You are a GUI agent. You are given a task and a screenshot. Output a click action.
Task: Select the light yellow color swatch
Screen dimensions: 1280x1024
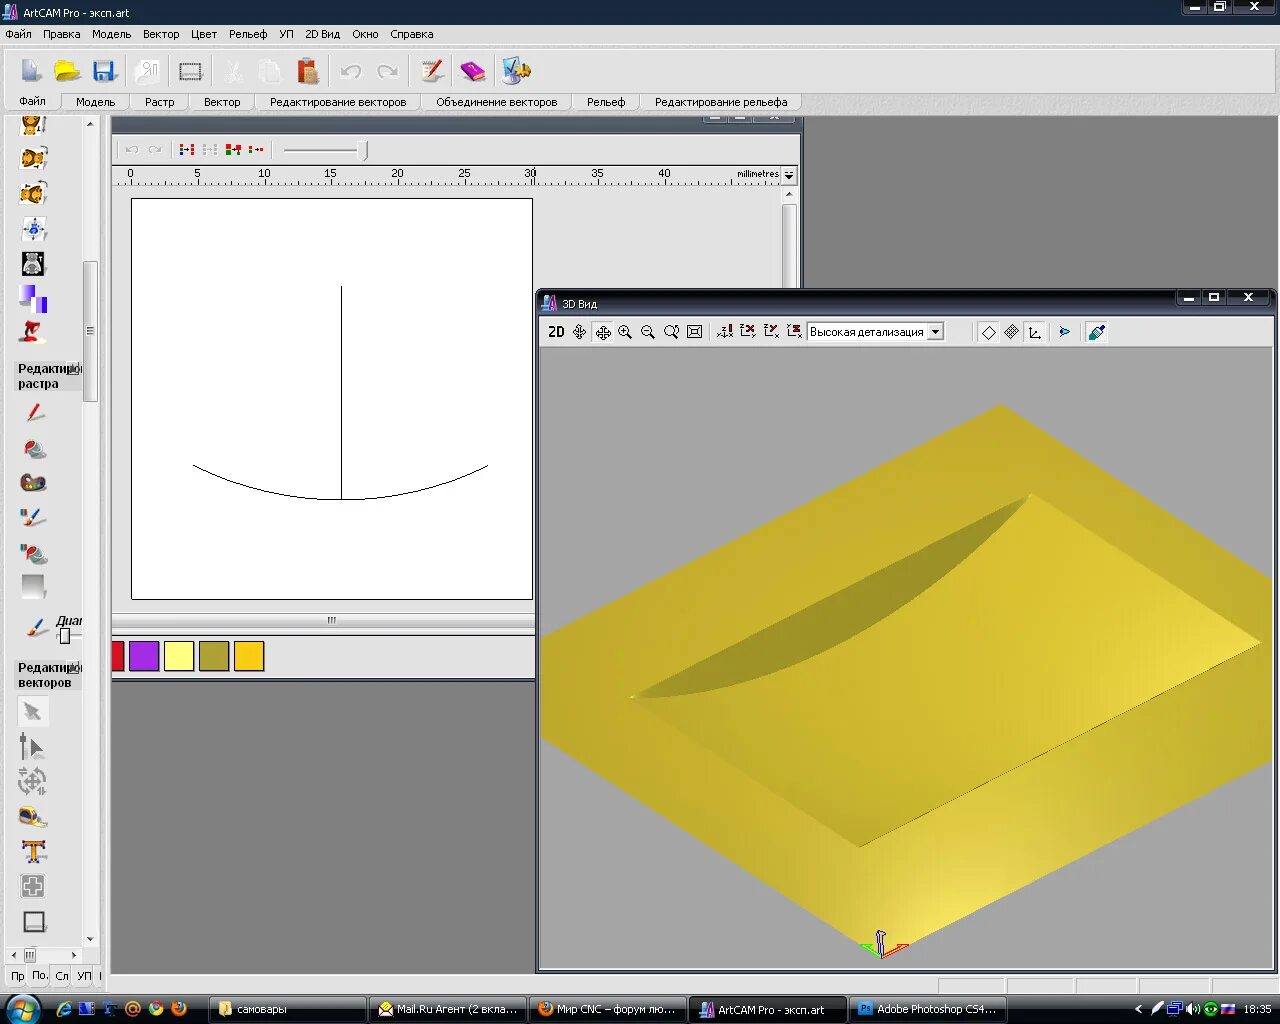pos(179,656)
